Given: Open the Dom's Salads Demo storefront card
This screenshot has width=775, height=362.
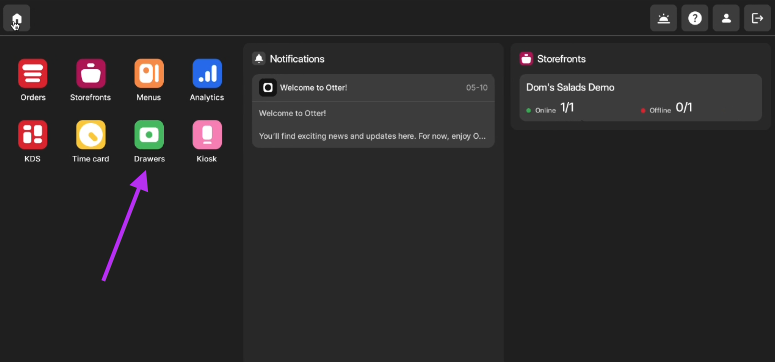Looking at the screenshot, I should 640,97.
